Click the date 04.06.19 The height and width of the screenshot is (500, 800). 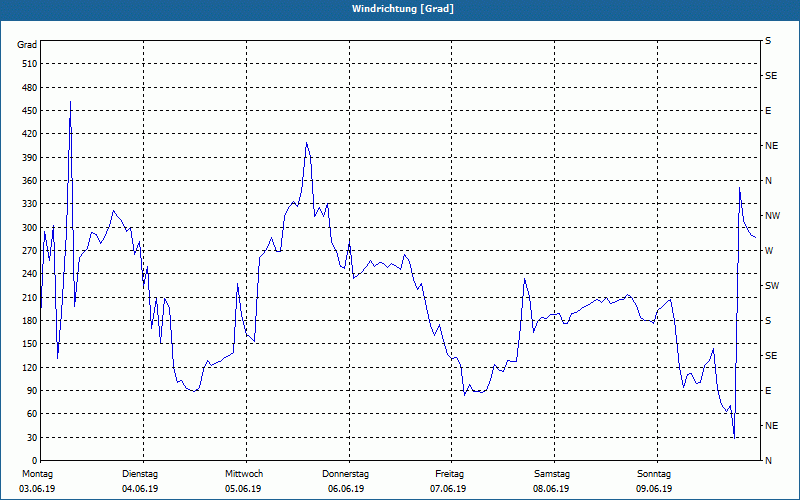coord(140,489)
